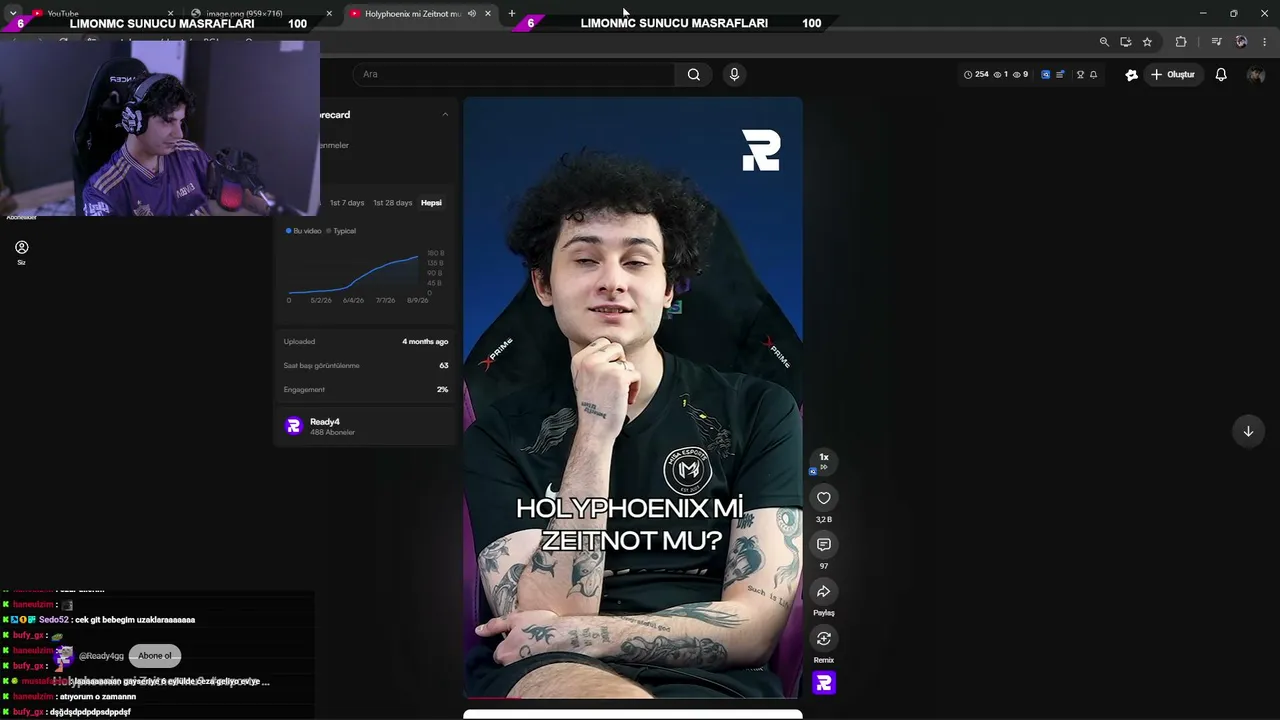Viewport: 1280px width, 720px height.
Task: Open the browser profile avatar
Action: (1241, 42)
